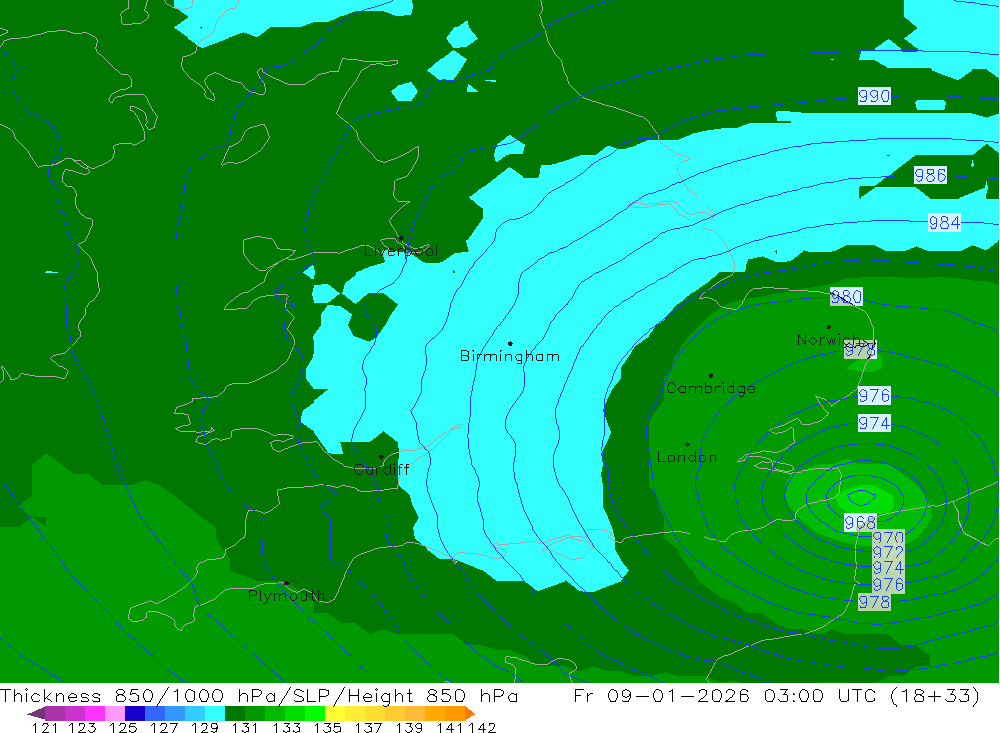The width and height of the screenshot is (1000, 733).
Task: Click the 972 isobar label
Action: [888, 552]
